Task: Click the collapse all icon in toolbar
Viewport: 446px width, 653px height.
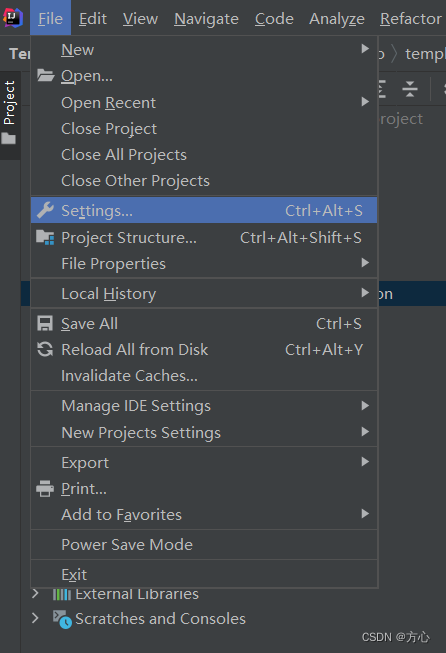Action: click(x=410, y=89)
